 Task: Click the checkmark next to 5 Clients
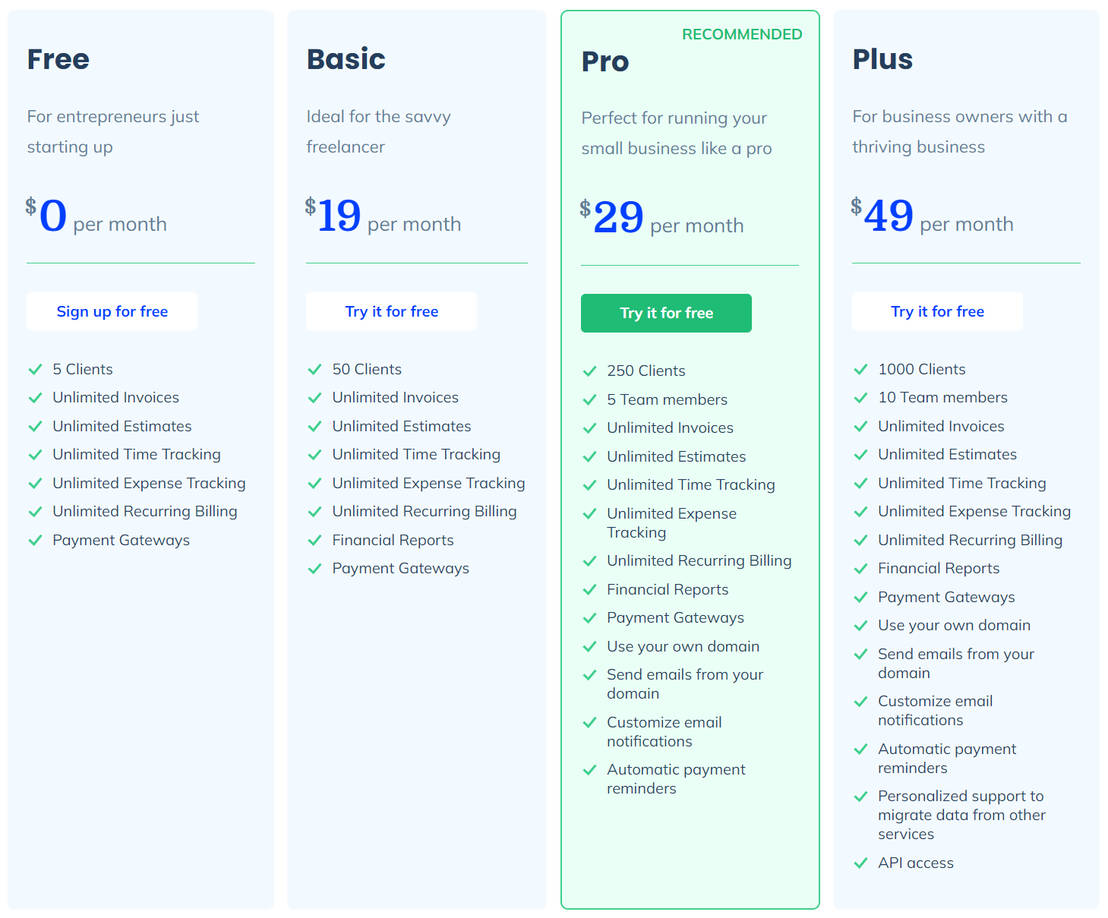point(35,369)
